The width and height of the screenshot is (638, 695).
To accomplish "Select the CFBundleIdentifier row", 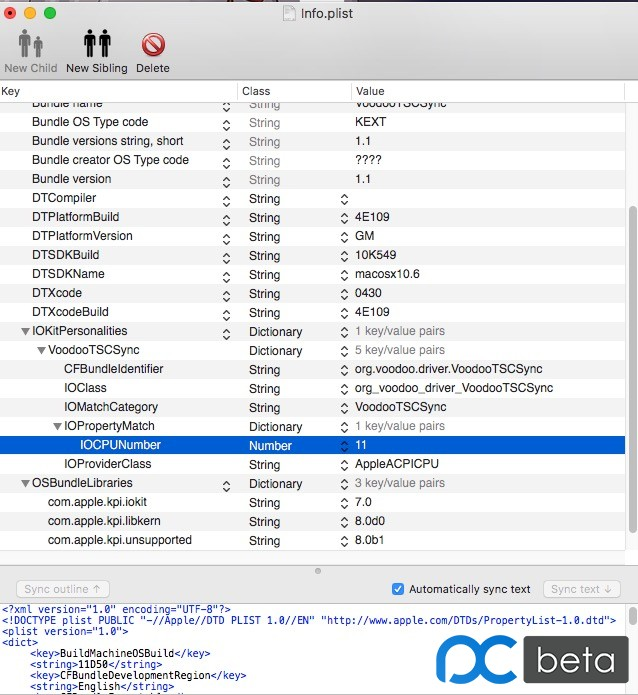I will coord(312,369).
